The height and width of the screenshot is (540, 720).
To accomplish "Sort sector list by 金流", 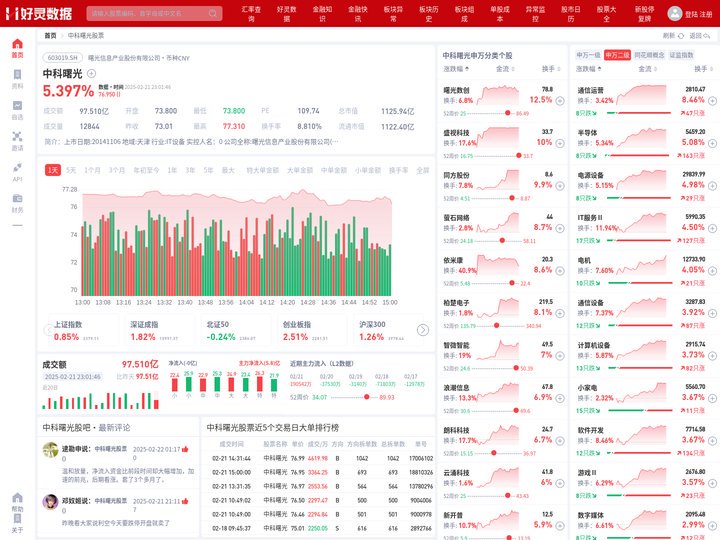I will tap(647, 69).
